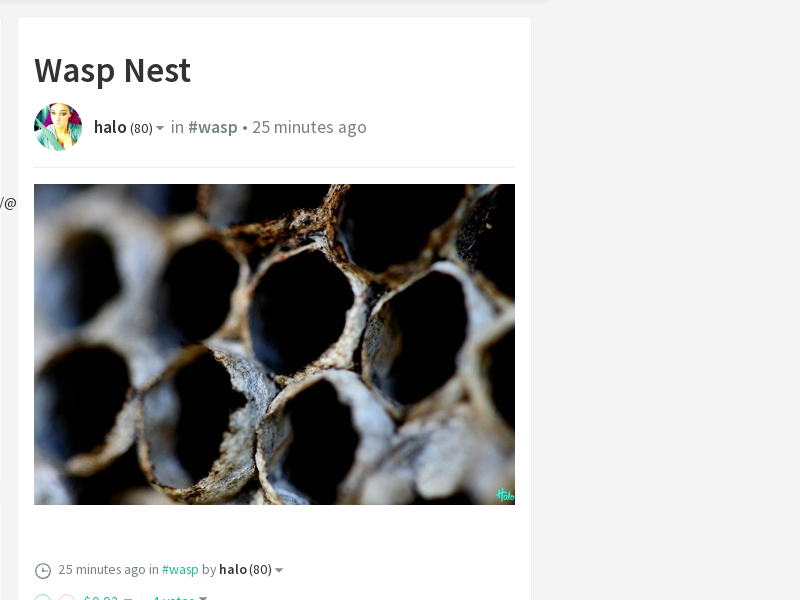
Task: Click the footer '25 minutes ago' timestamp
Action: [102, 569]
